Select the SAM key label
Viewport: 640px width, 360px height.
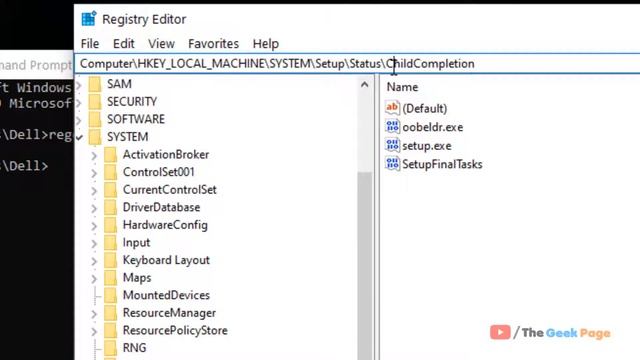click(x=119, y=84)
